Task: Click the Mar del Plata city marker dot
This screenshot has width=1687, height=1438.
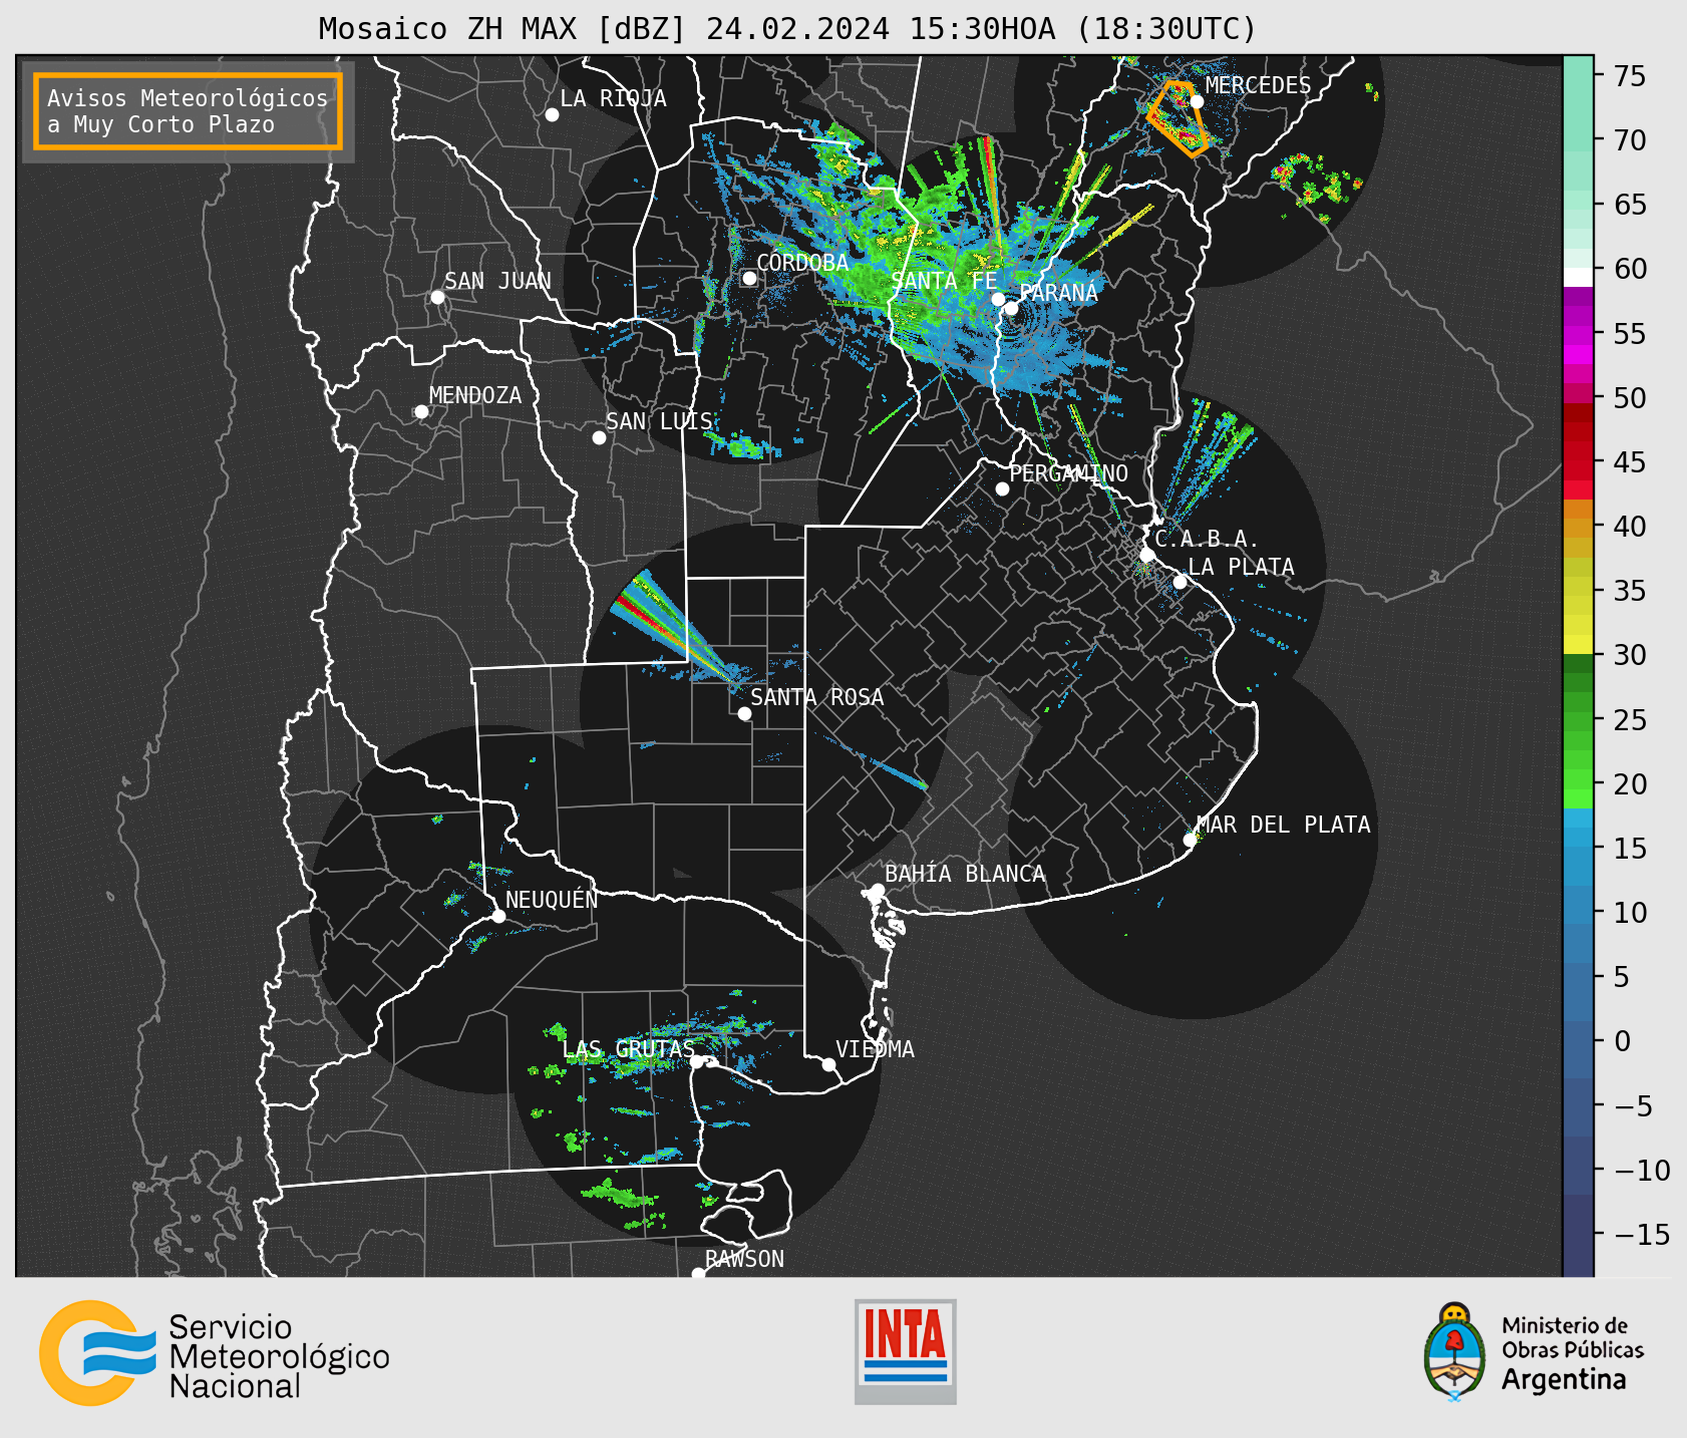Action: pyautogui.click(x=1190, y=840)
